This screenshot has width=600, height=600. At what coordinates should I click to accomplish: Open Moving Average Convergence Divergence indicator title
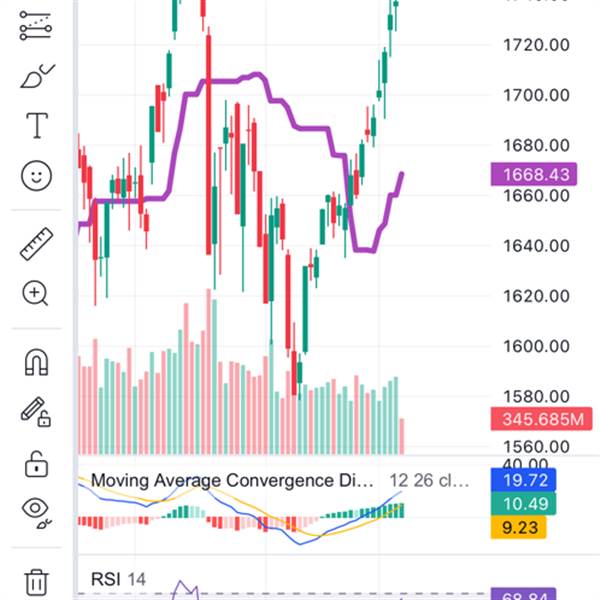232,481
